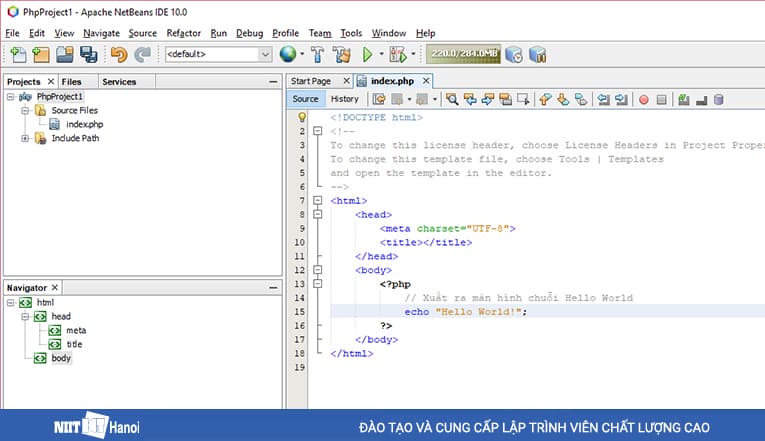This screenshot has width=765, height=441.
Task: Click the Comment icon in editor toolbar
Action: coord(684,100)
